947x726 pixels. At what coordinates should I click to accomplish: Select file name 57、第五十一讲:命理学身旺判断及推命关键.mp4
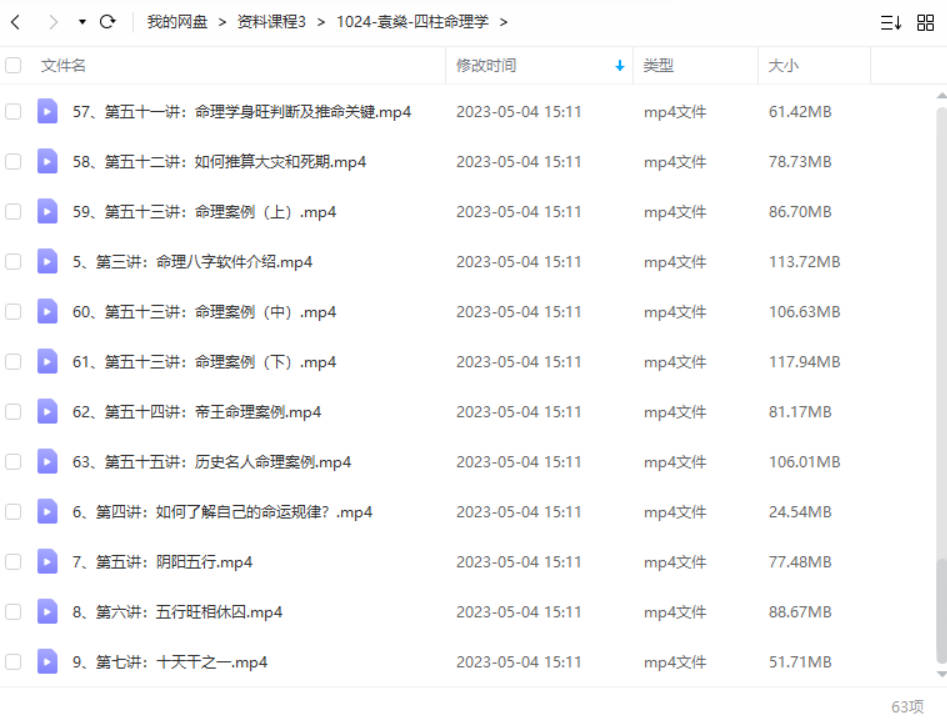242,112
